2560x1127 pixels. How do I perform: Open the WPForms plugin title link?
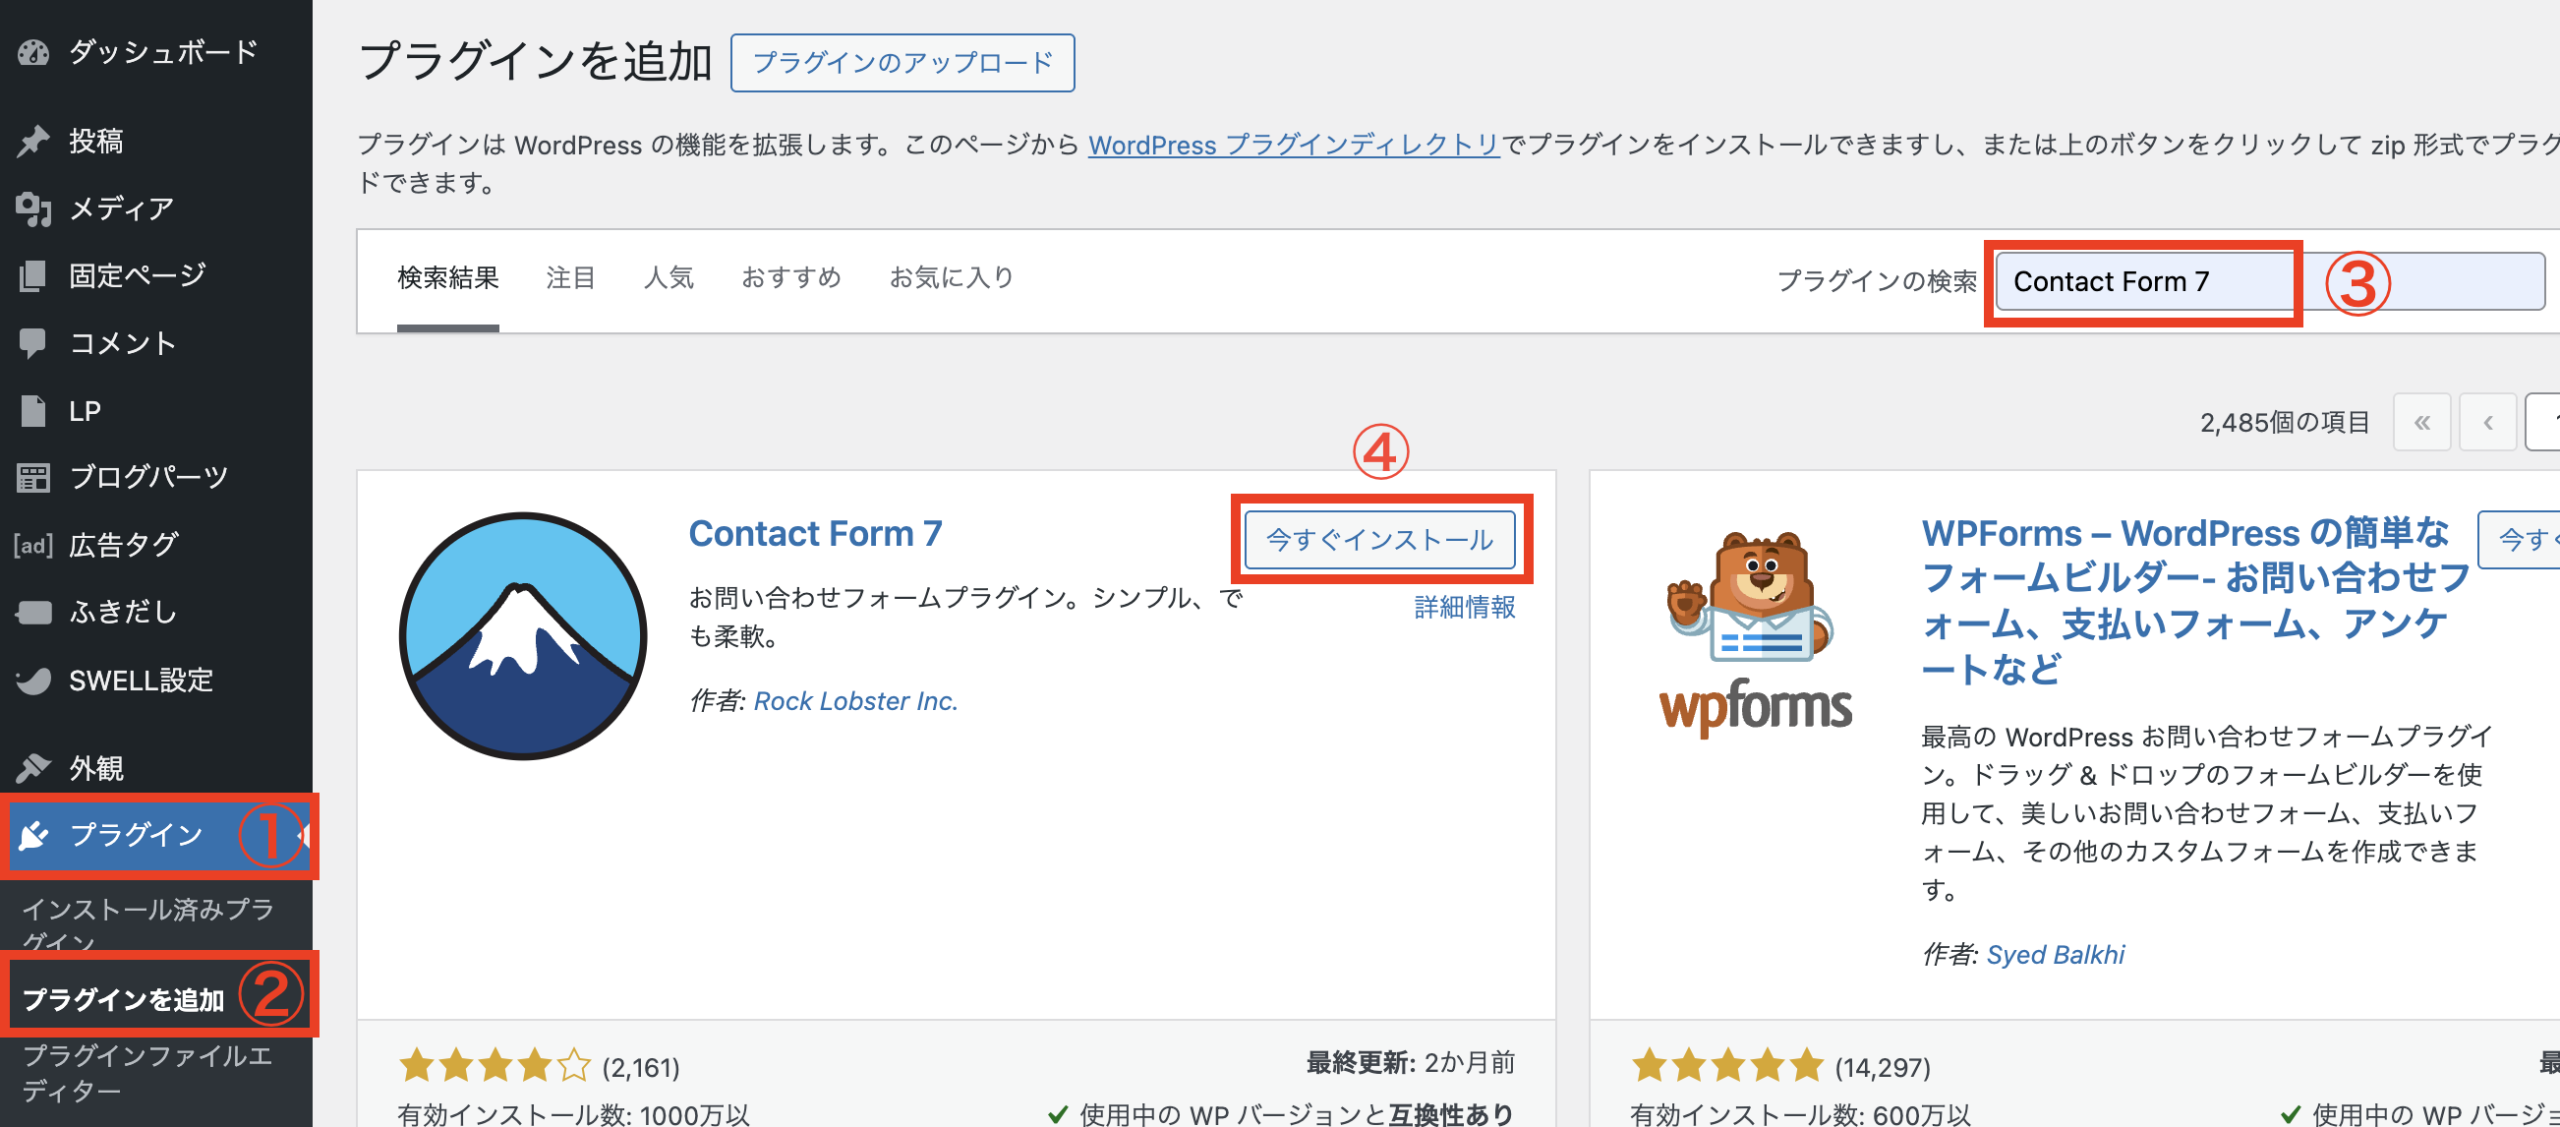2195,601
